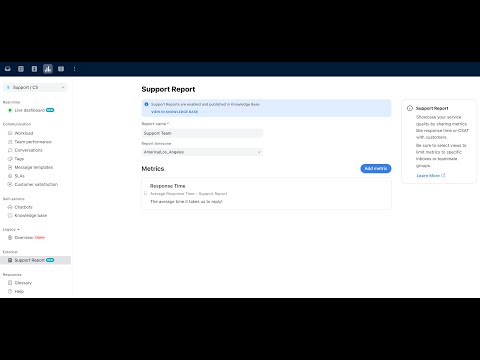
Task: Expand the Support | CS workspace selector
Action: (x=35, y=87)
